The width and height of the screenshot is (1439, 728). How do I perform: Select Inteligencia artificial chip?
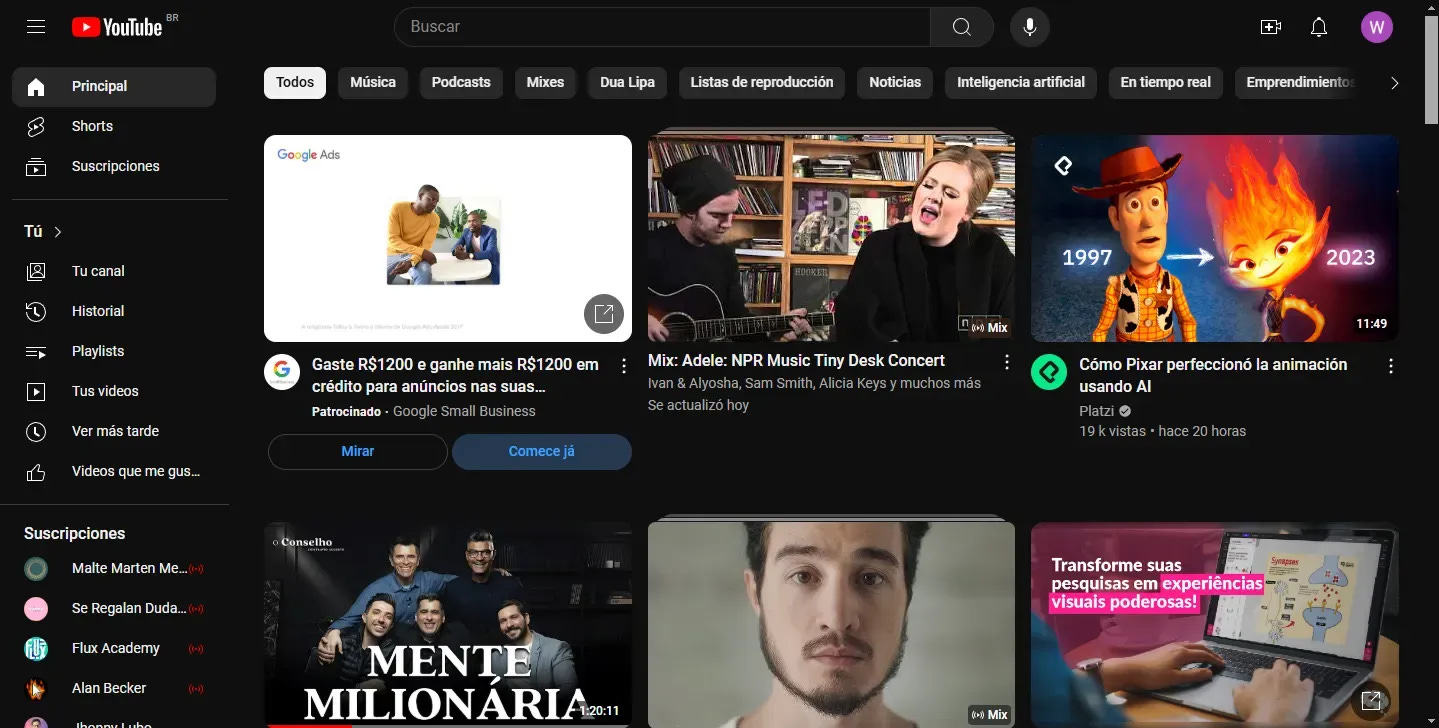[x=1021, y=83]
